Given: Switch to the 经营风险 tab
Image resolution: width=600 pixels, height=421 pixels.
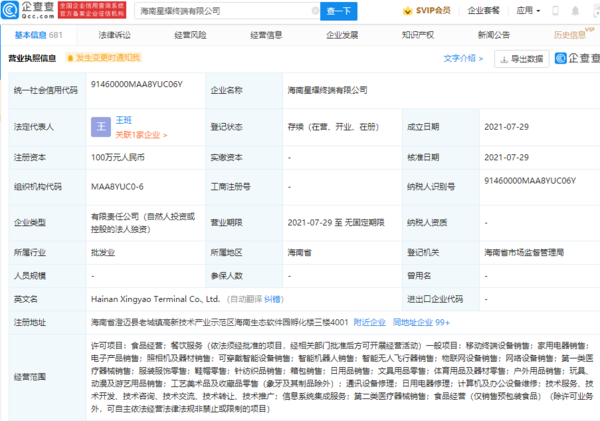Looking at the screenshot, I should coord(190,35).
